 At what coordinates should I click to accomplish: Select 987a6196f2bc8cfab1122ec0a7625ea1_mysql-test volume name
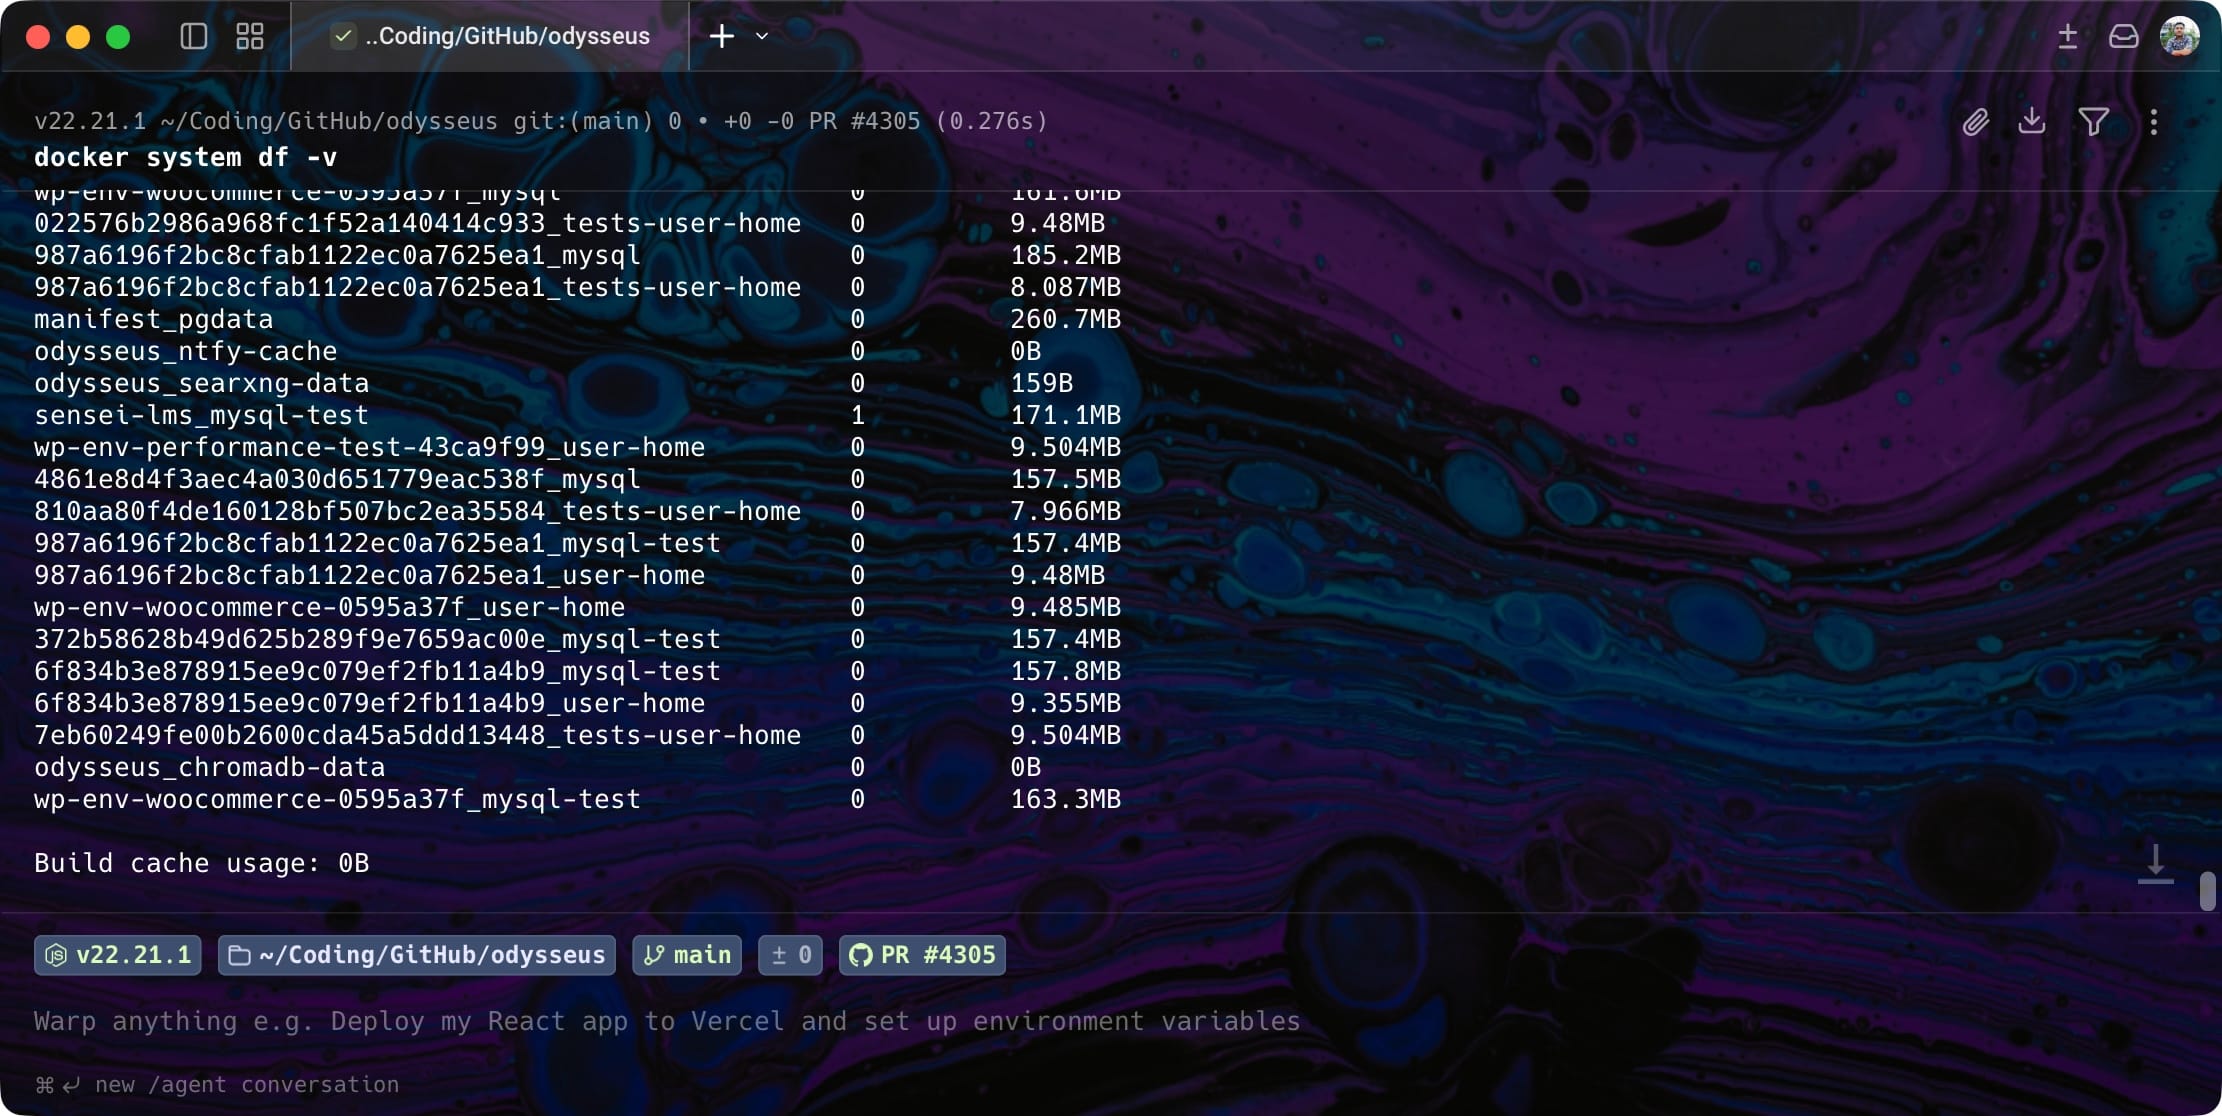377,544
